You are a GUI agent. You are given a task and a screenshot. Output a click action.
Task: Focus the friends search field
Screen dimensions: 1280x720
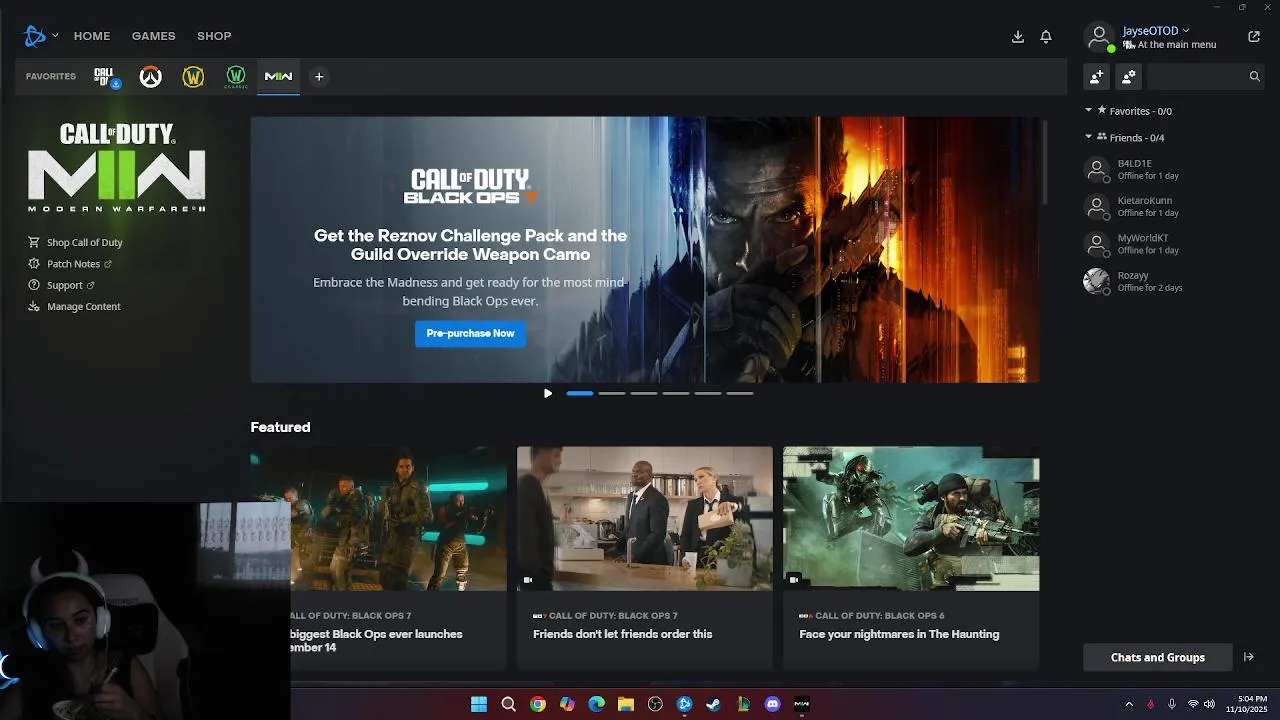click(1206, 76)
